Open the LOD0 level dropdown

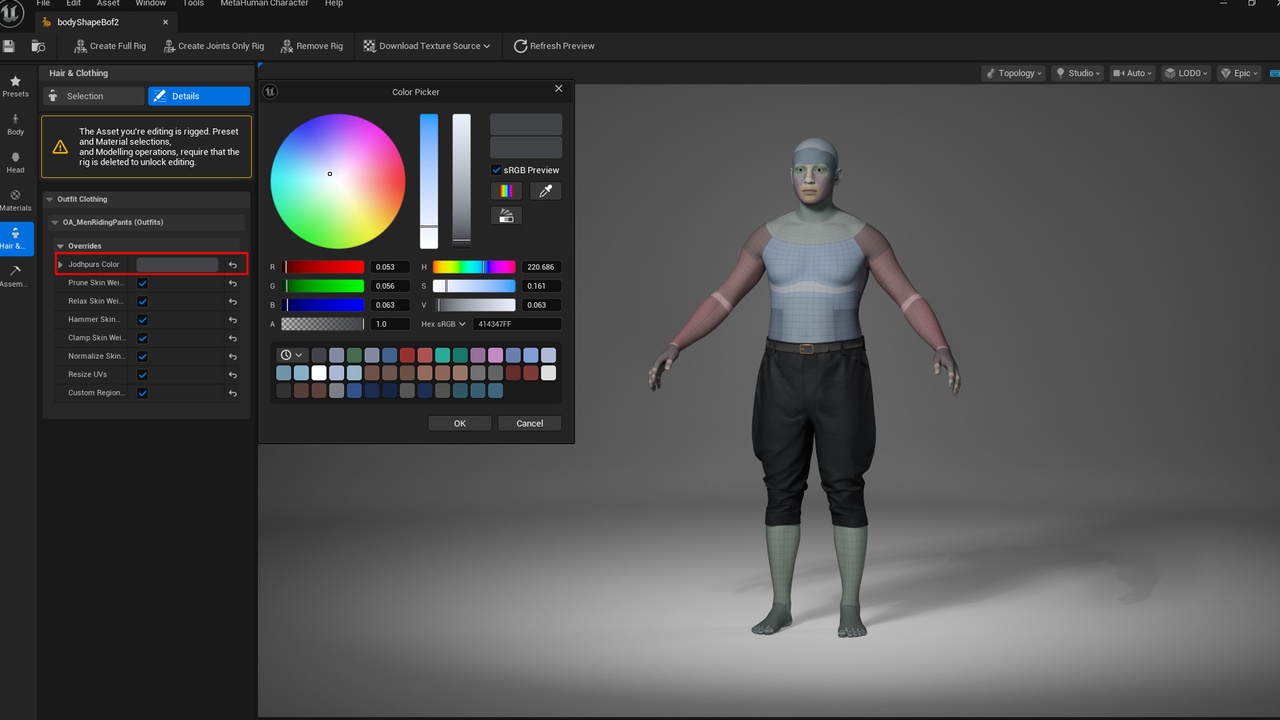tap(1187, 73)
